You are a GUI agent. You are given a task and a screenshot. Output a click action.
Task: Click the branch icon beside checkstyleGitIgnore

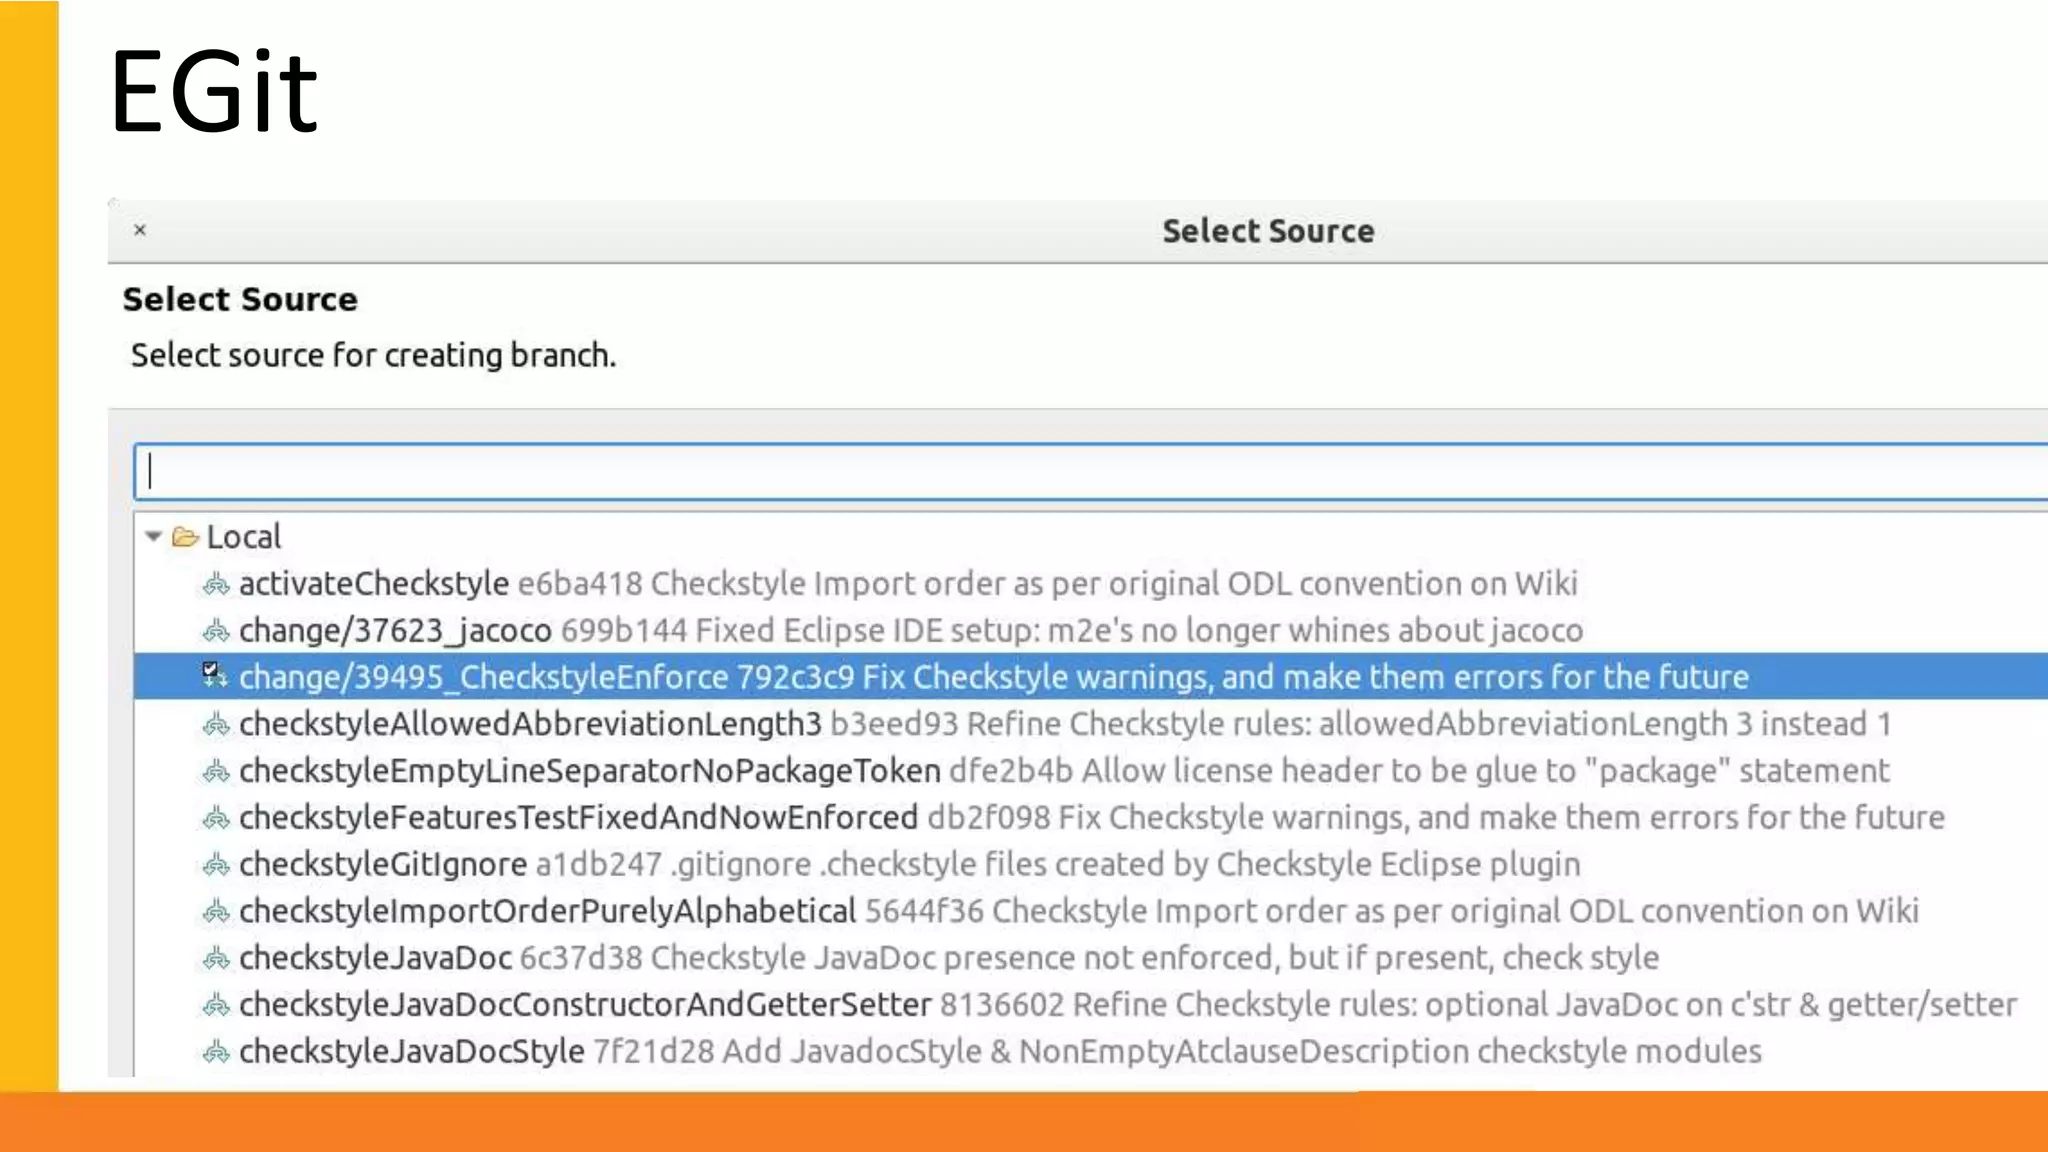pyautogui.click(x=216, y=865)
